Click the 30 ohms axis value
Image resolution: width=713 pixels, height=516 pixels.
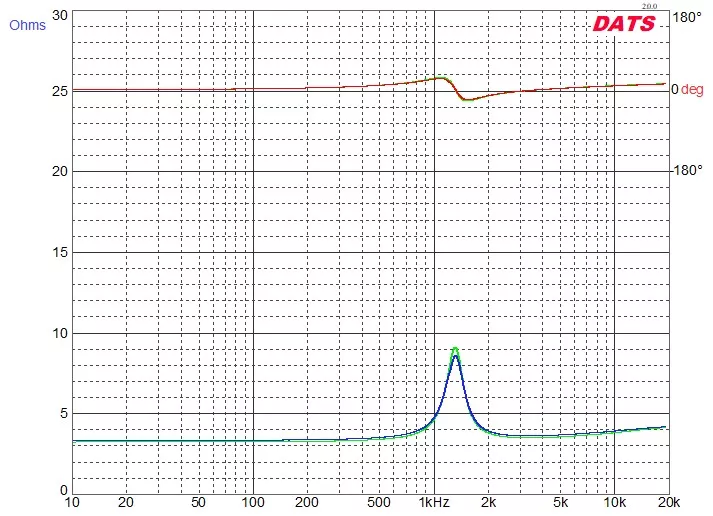click(x=61, y=15)
